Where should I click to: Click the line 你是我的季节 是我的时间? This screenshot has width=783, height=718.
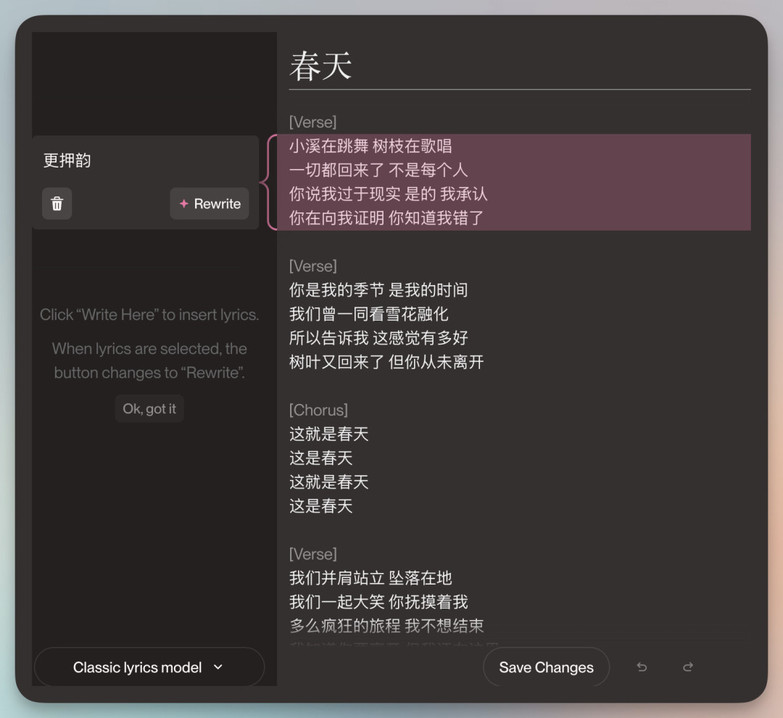(379, 290)
